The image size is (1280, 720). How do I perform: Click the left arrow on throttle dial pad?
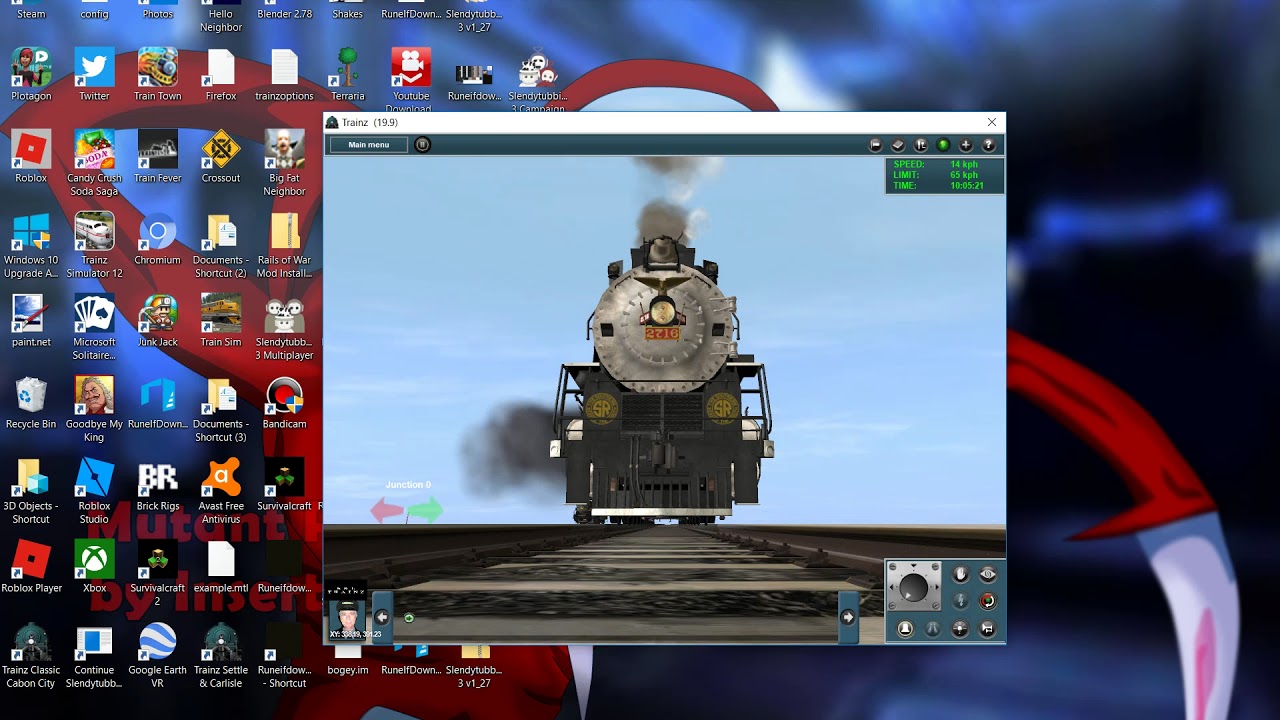point(892,587)
